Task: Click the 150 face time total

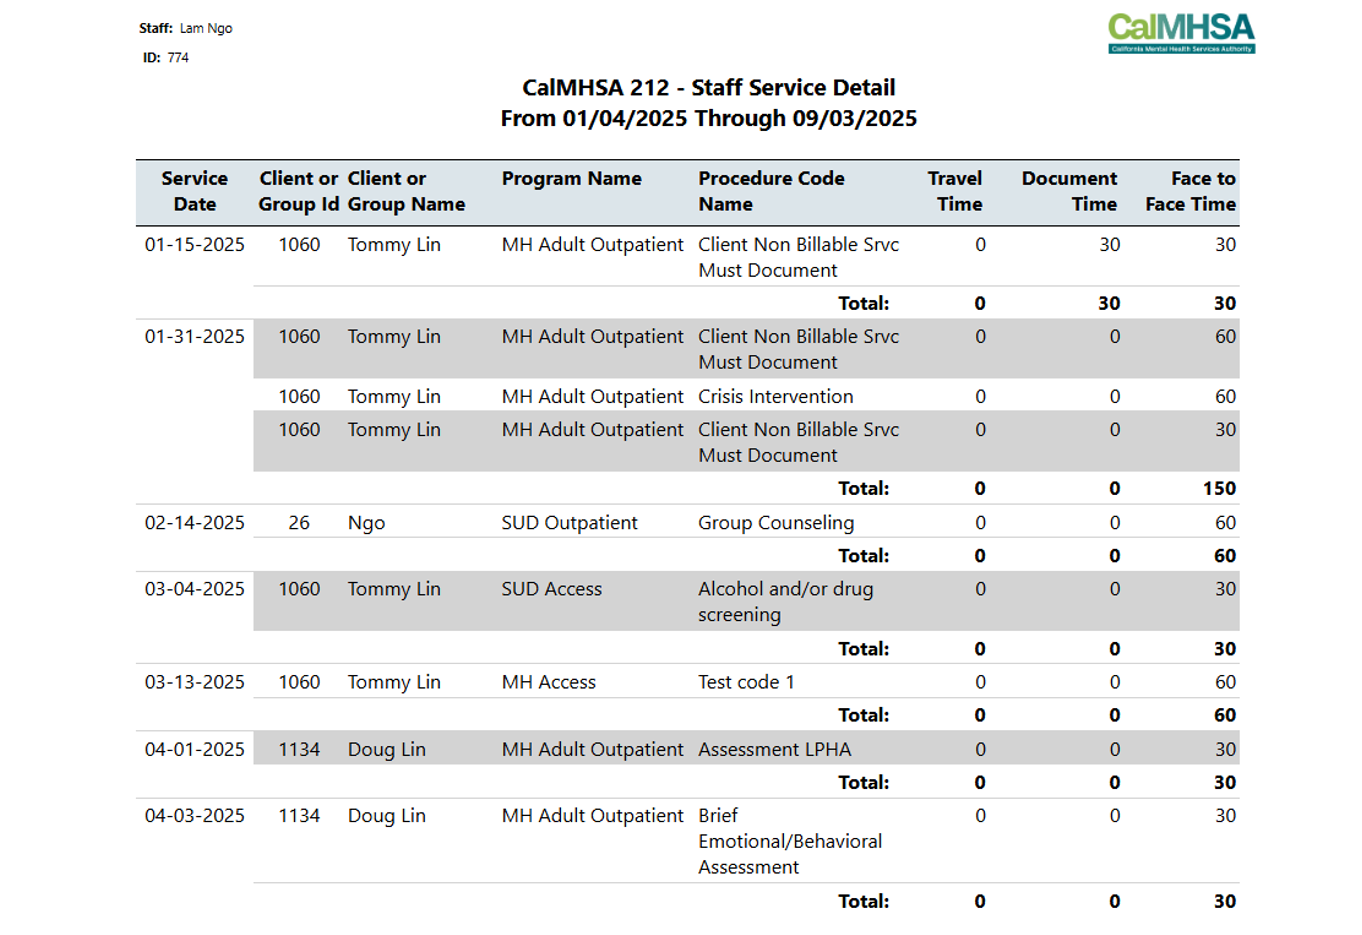Action: (x=1219, y=488)
